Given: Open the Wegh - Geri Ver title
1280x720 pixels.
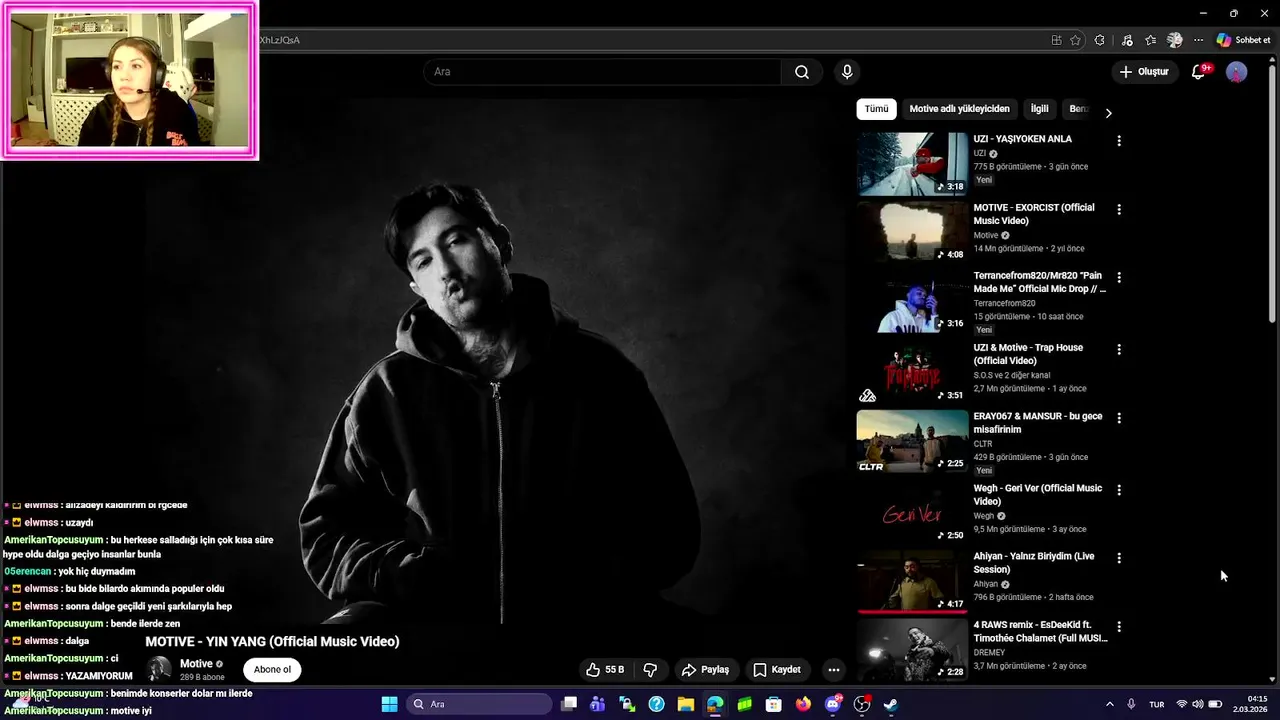Looking at the screenshot, I should tap(1038, 495).
